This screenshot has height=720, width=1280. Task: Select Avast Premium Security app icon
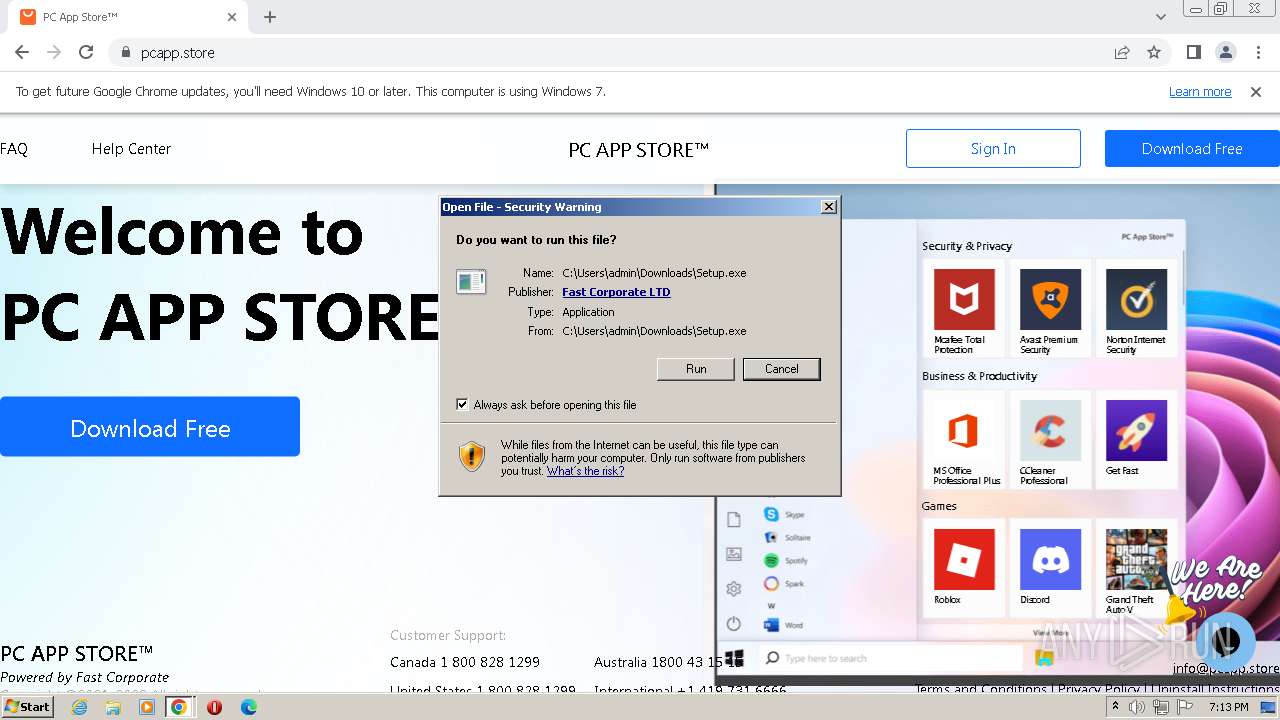(1050, 299)
